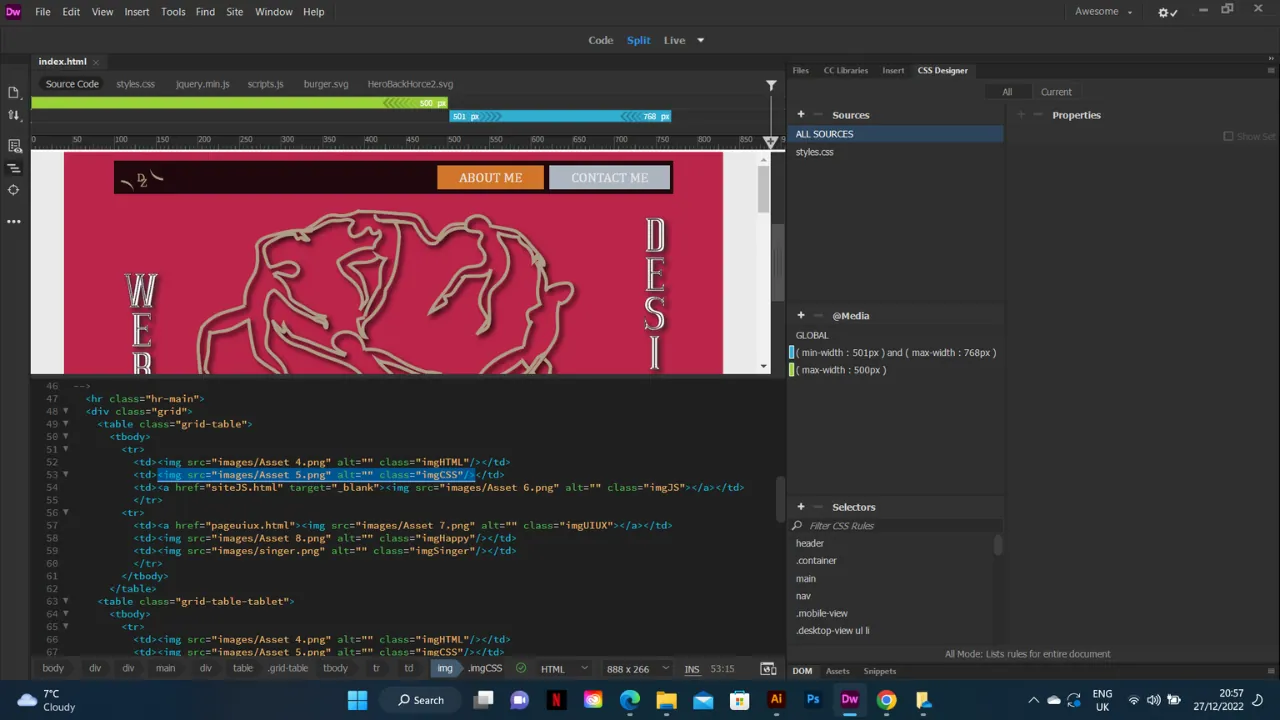Show hidden system tray icons chevron
This screenshot has height=720, width=1280.
(1033, 700)
